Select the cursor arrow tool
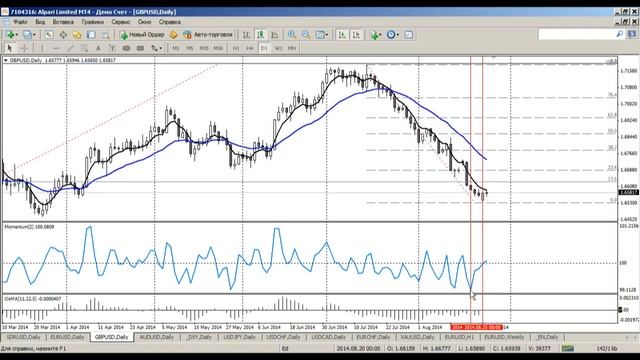This screenshot has height=360, width=640. [10, 48]
